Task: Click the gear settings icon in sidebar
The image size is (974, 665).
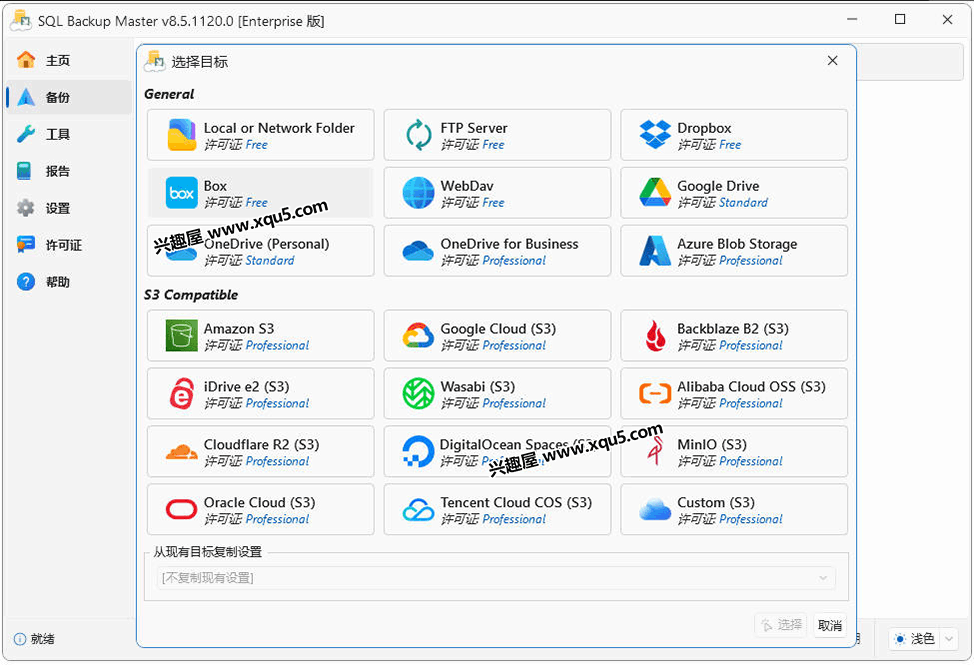Action: pos(26,208)
